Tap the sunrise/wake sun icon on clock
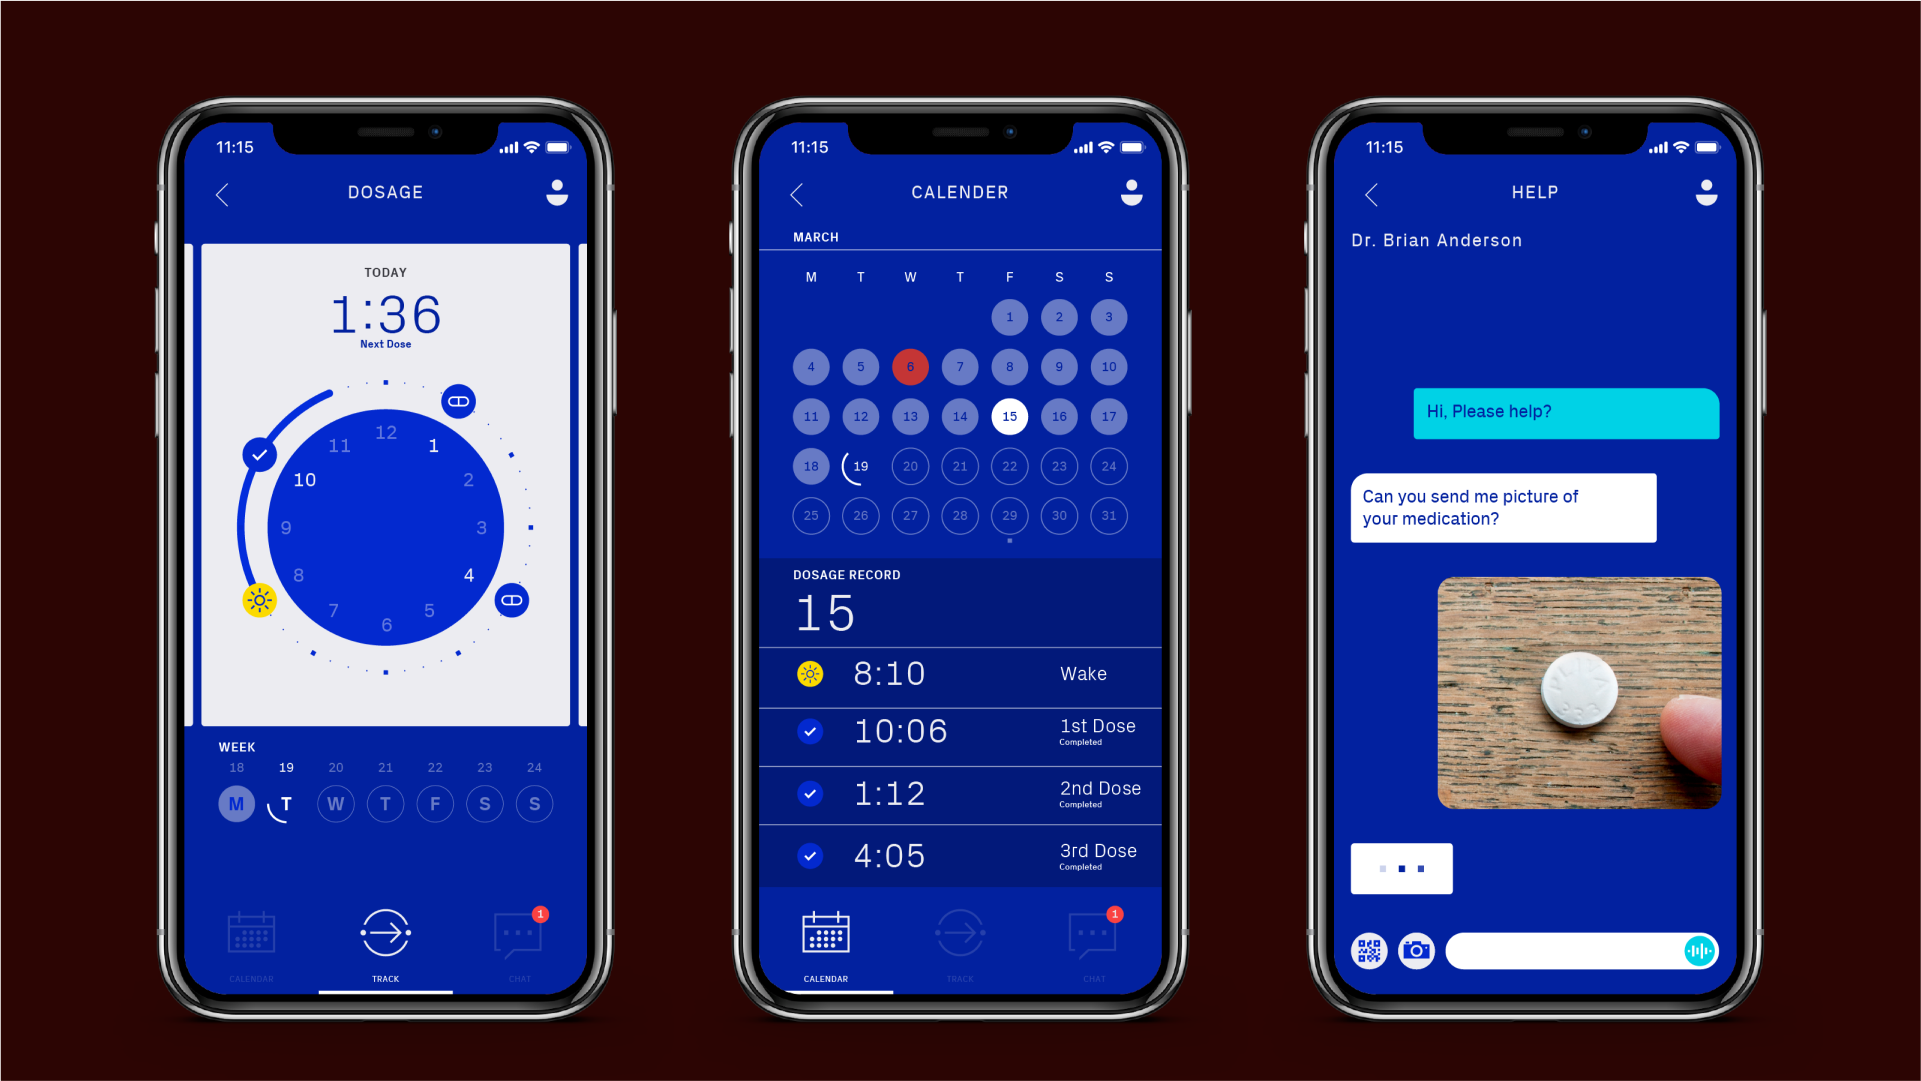 point(260,599)
